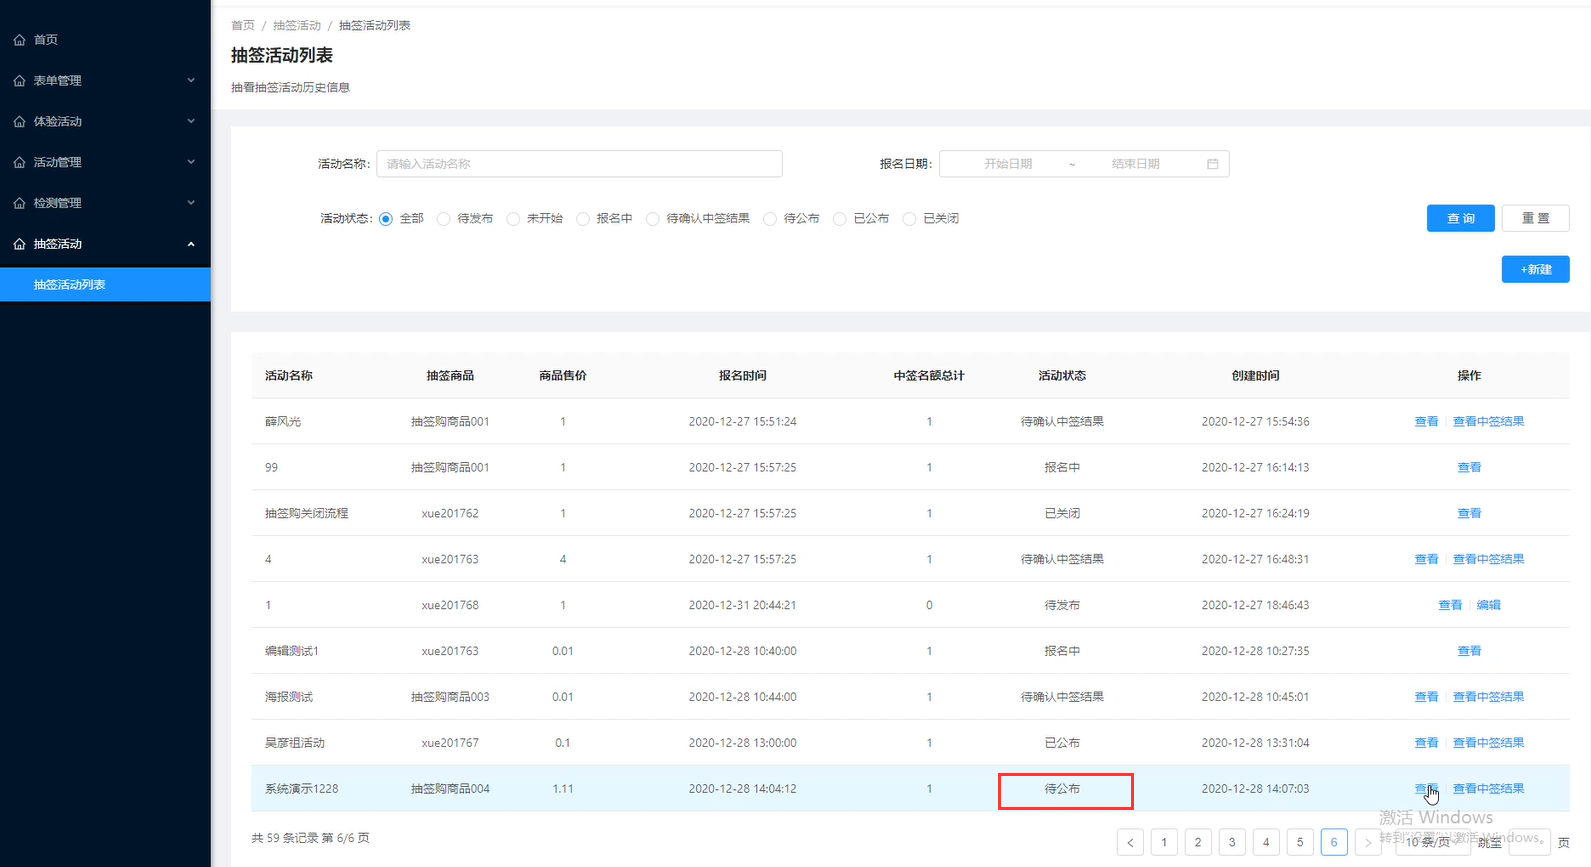Image resolution: width=1591 pixels, height=867 pixels.
Task: Click the 活动状态 column header
Action: point(1062,376)
